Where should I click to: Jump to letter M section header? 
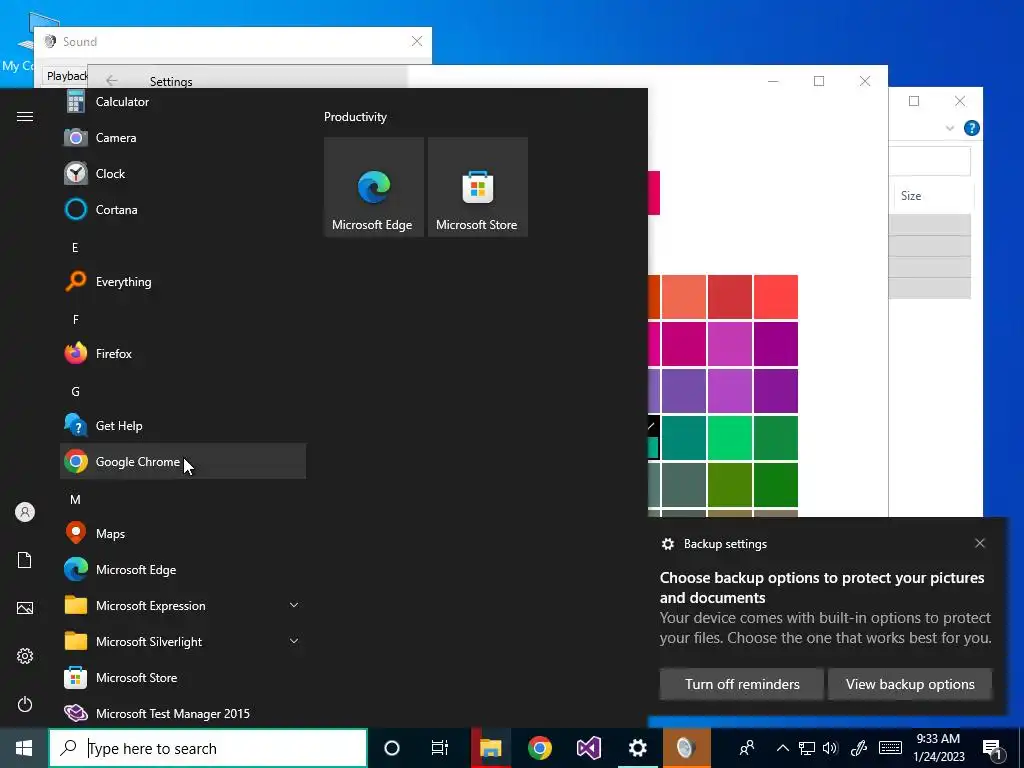pyautogui.click(x=75, y=500)
